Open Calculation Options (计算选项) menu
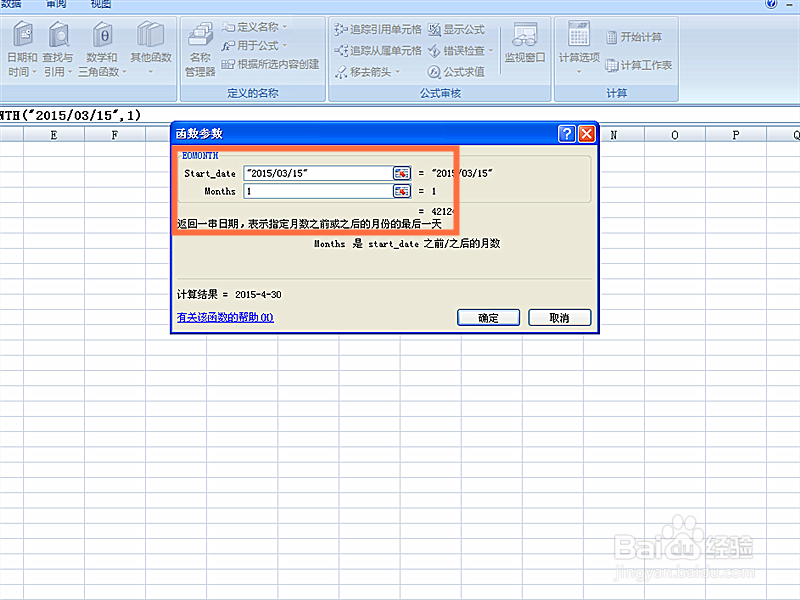Image resolution: width=800 pixels, height=600 pixels. [579, 48]
